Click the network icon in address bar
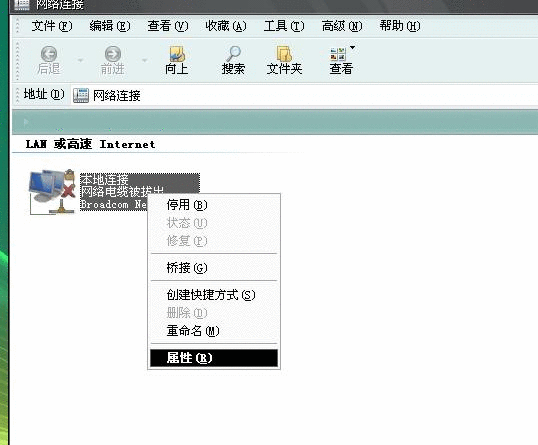 tap(81, 95)
